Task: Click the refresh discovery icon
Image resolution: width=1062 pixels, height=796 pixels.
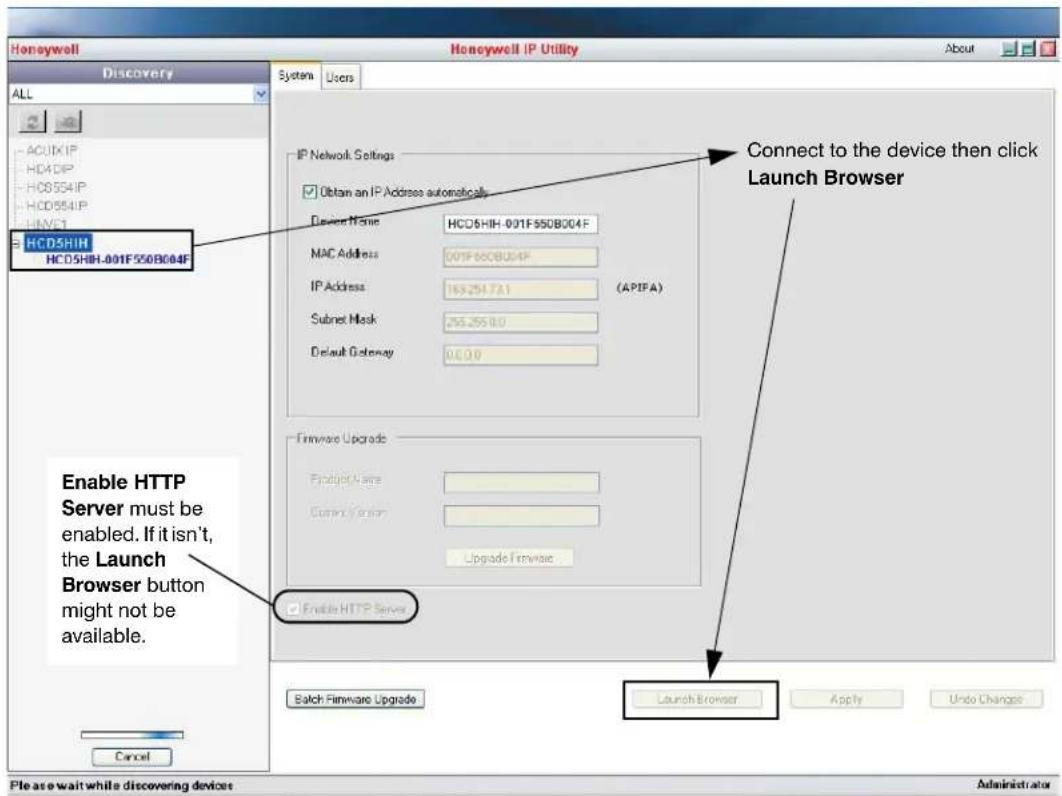Action: point(32,122)
